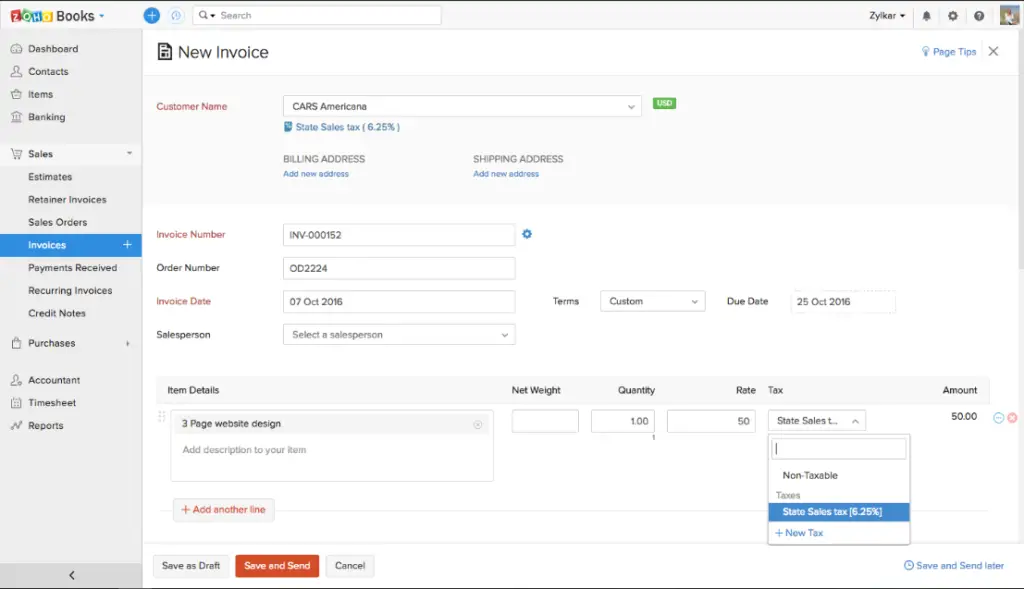The width and height of the screenshot is (1024, 589).
Task: Click the search magnifier icon
Action: coord(204,15)
